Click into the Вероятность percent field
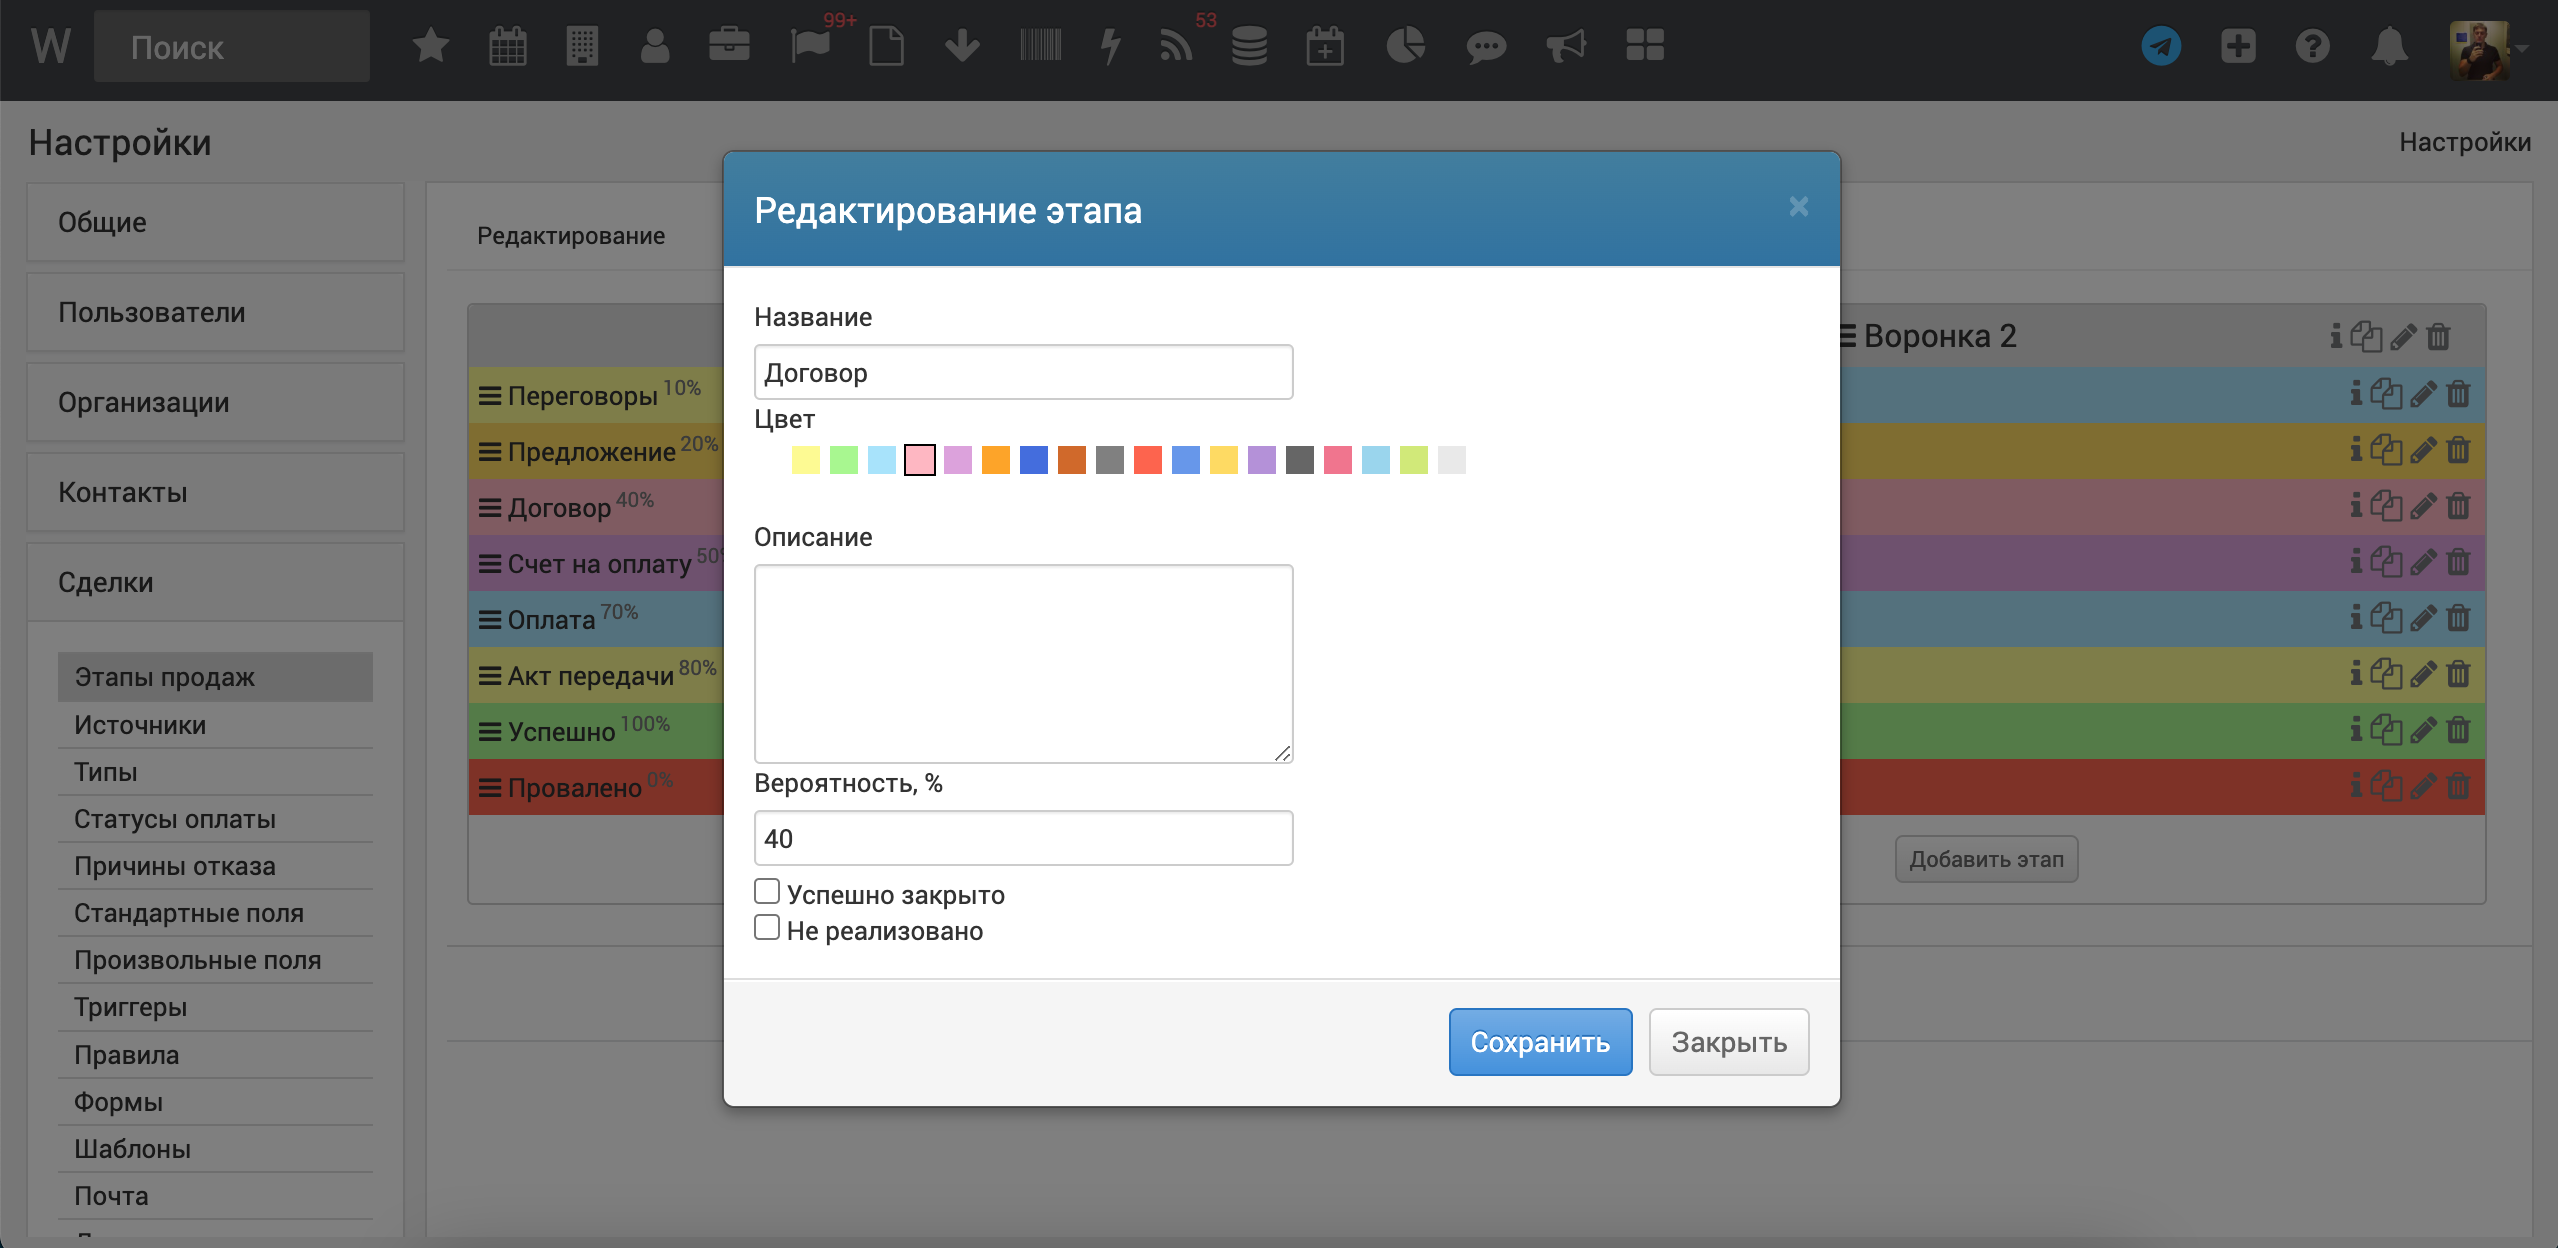The width and height of the screenshot is (2558, 1248). [1022, 838]
